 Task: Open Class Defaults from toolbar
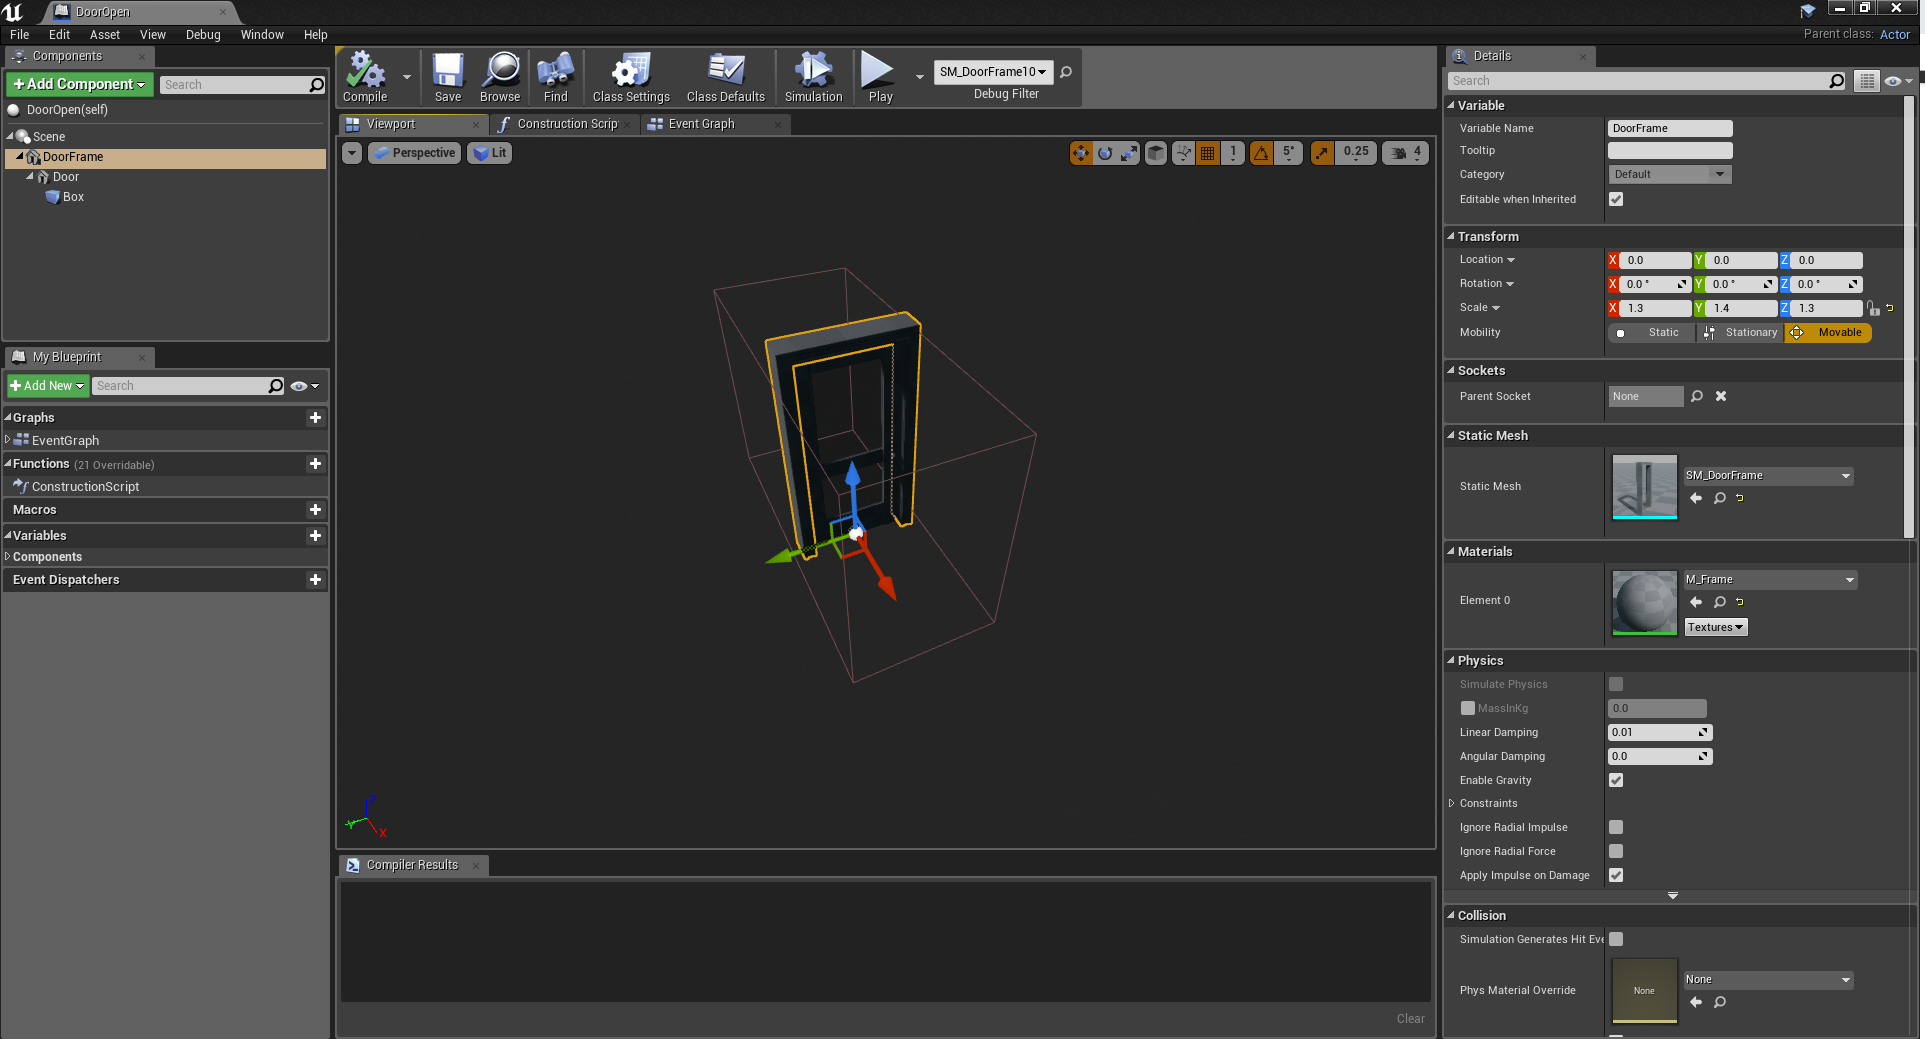[x=725, y=77]
